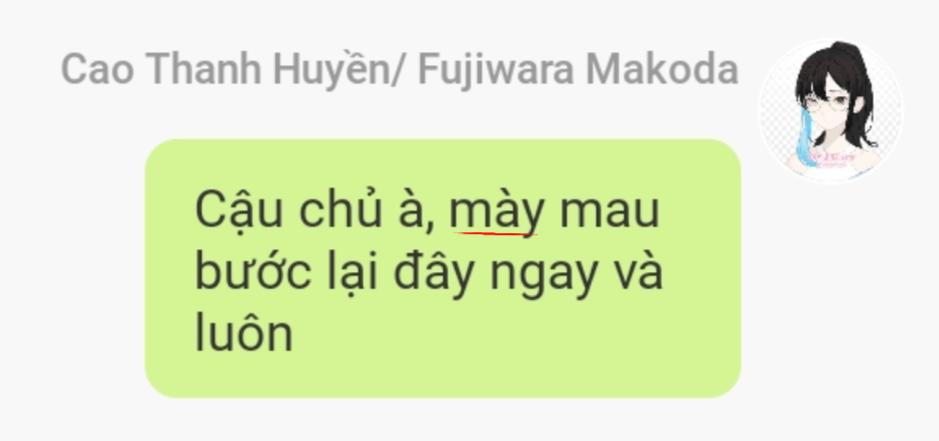Click the red-underlined word mày
This screenshot has width=939, height=441.
click(497, 212)
